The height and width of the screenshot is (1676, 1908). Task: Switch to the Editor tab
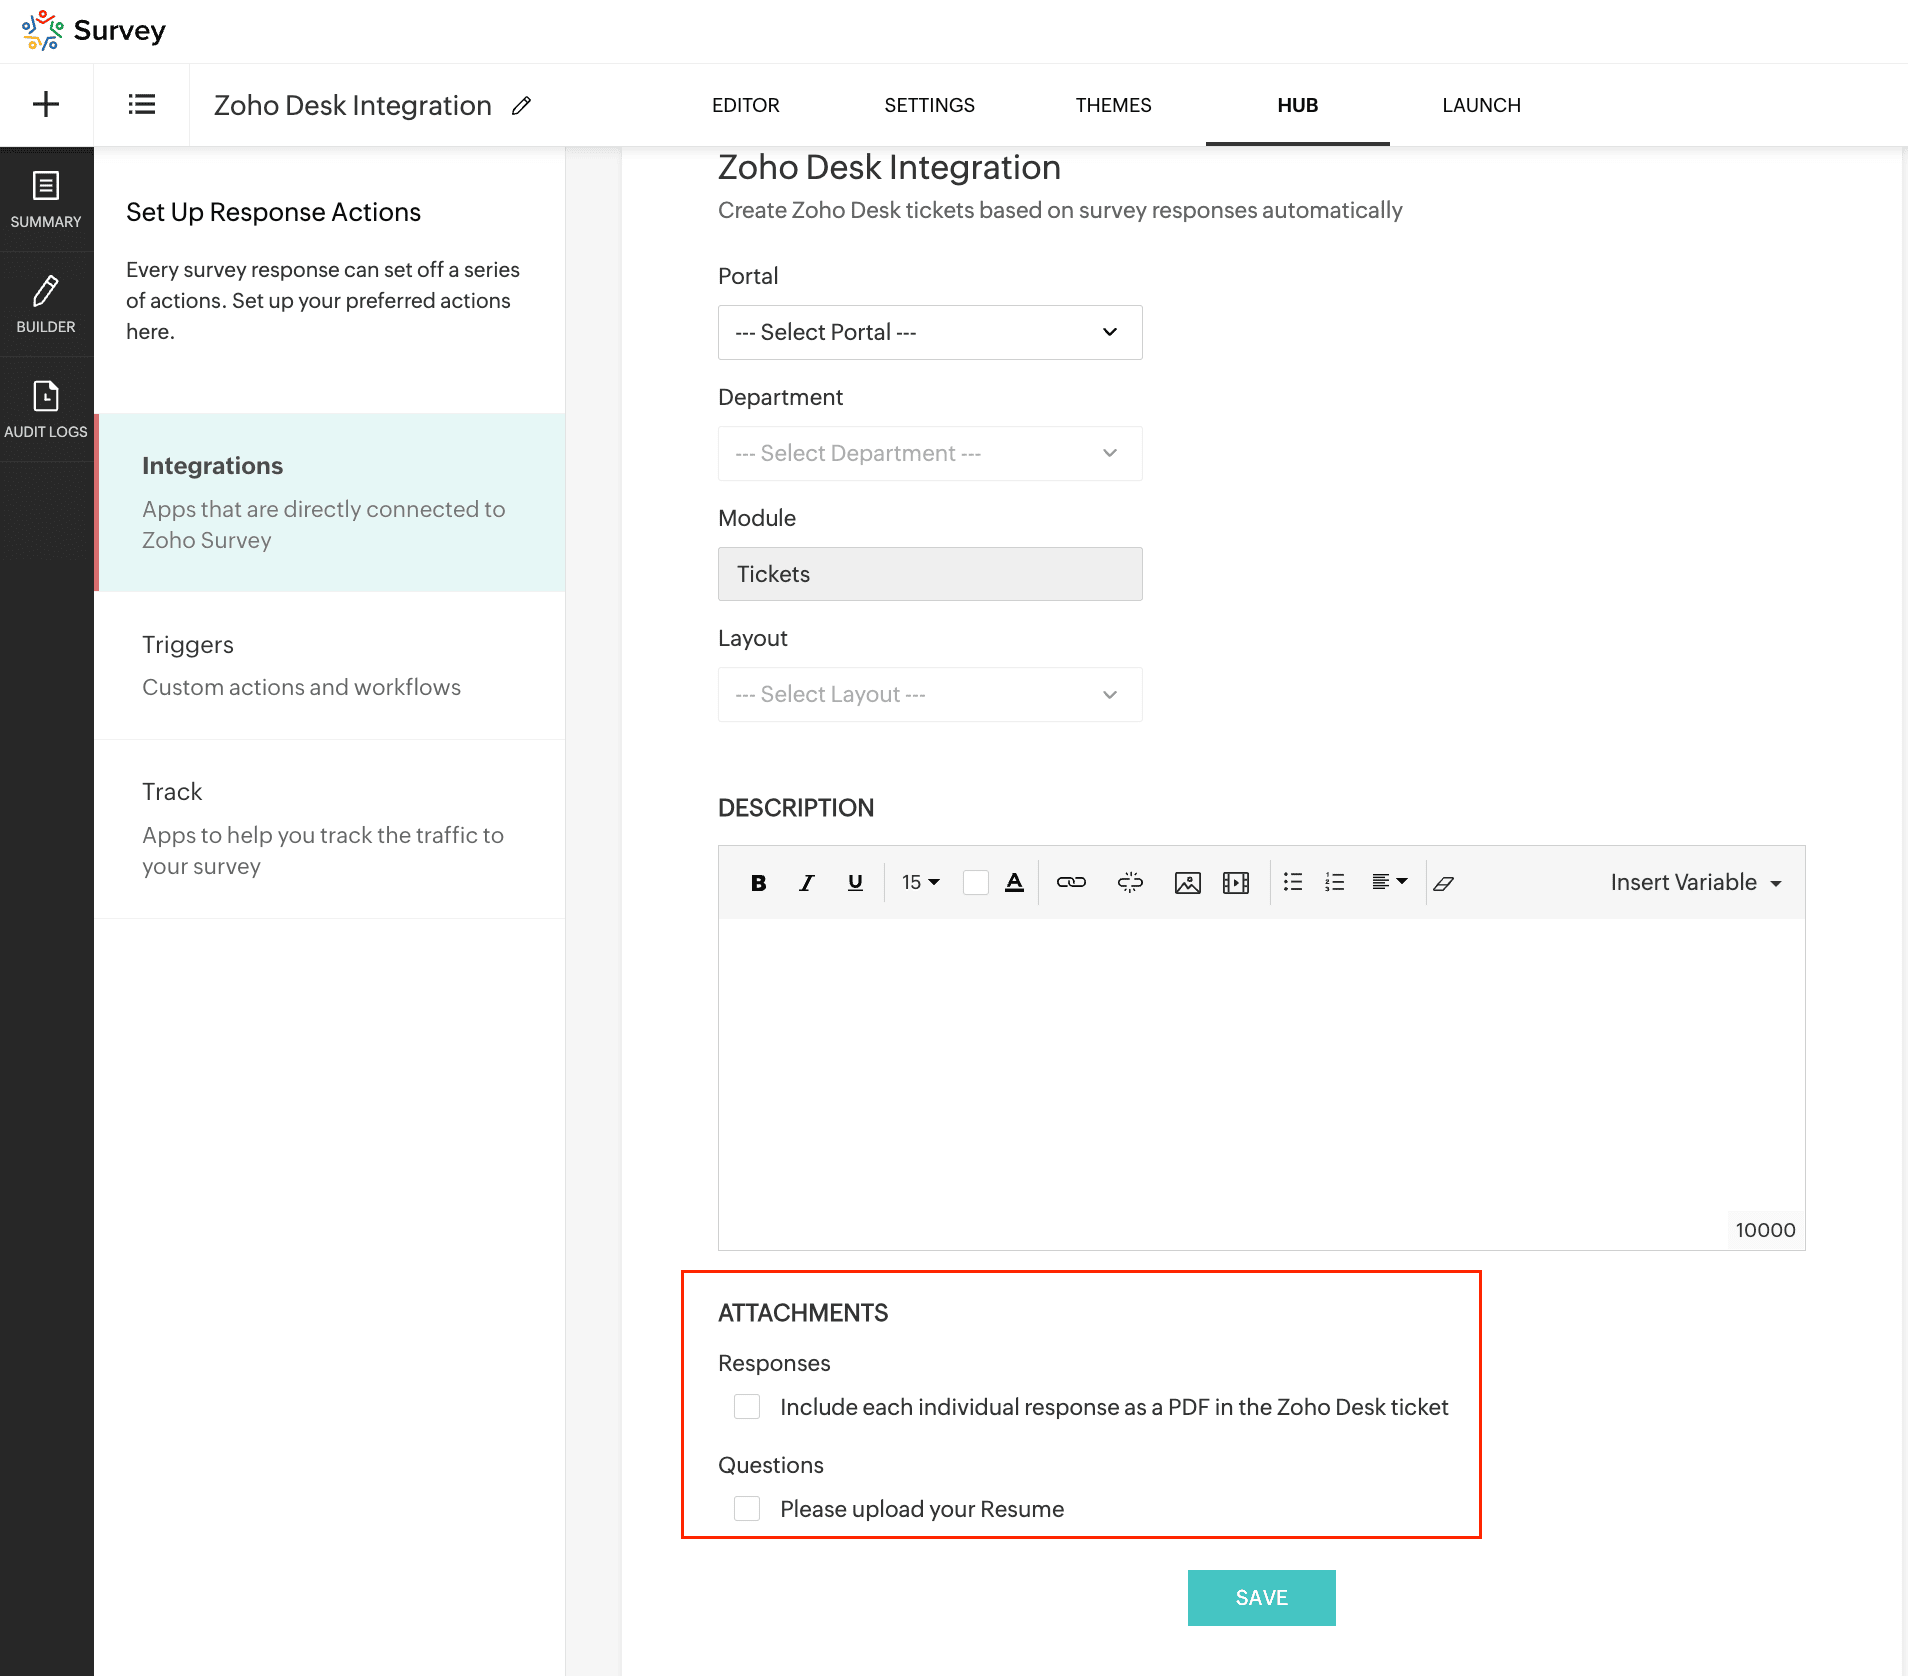pos(746,105)
